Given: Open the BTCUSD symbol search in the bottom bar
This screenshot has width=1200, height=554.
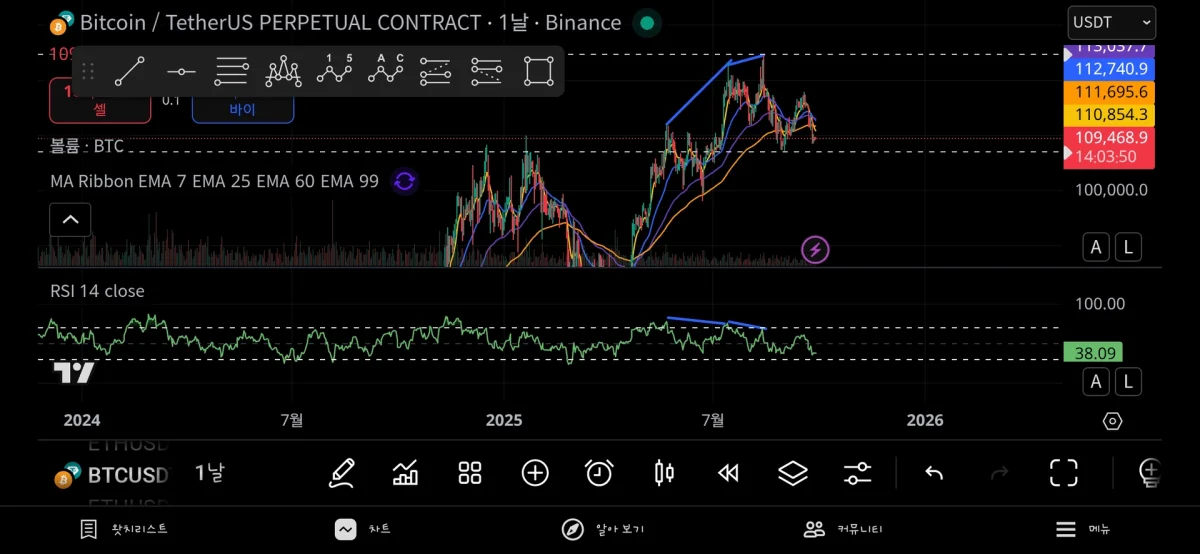Looking at the screenshot, I should point(112,474).
